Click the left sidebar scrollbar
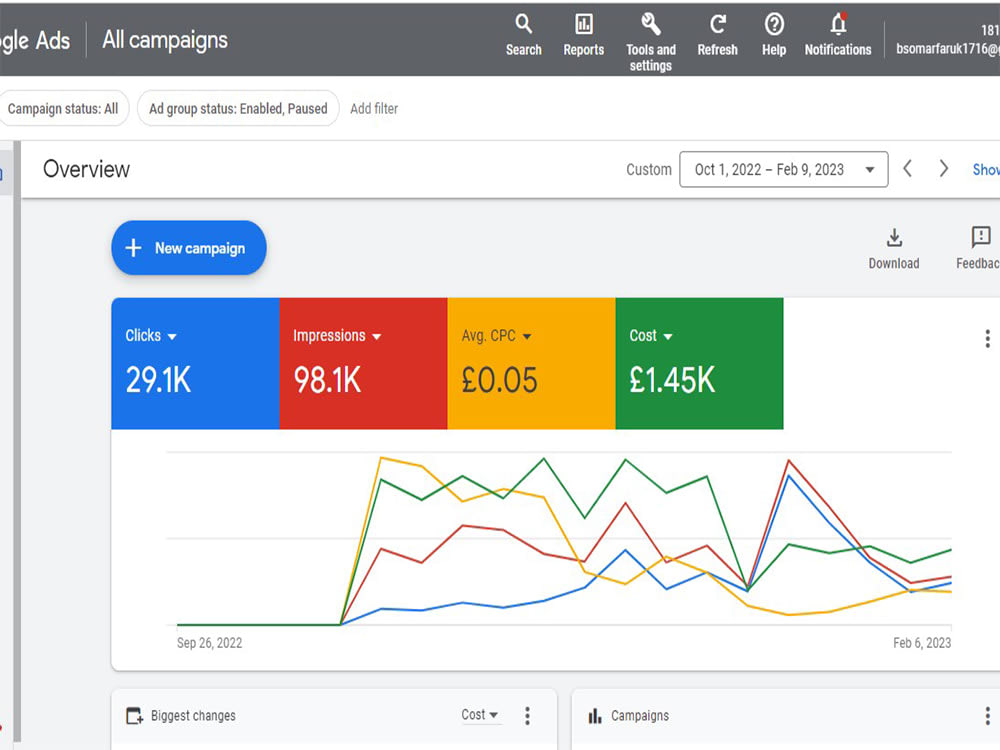 (x=17, y=441)
